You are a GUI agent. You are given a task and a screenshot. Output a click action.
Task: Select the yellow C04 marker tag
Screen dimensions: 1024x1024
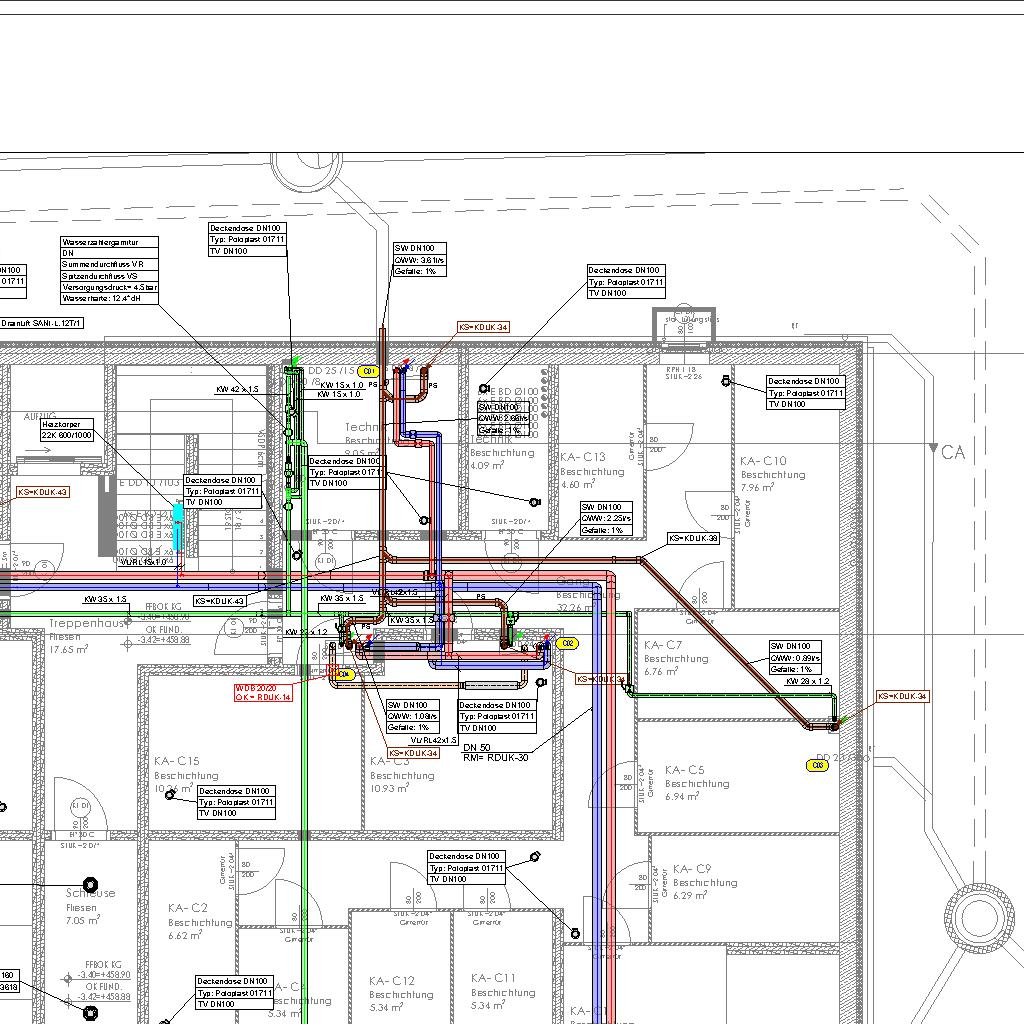pos(344,675)
